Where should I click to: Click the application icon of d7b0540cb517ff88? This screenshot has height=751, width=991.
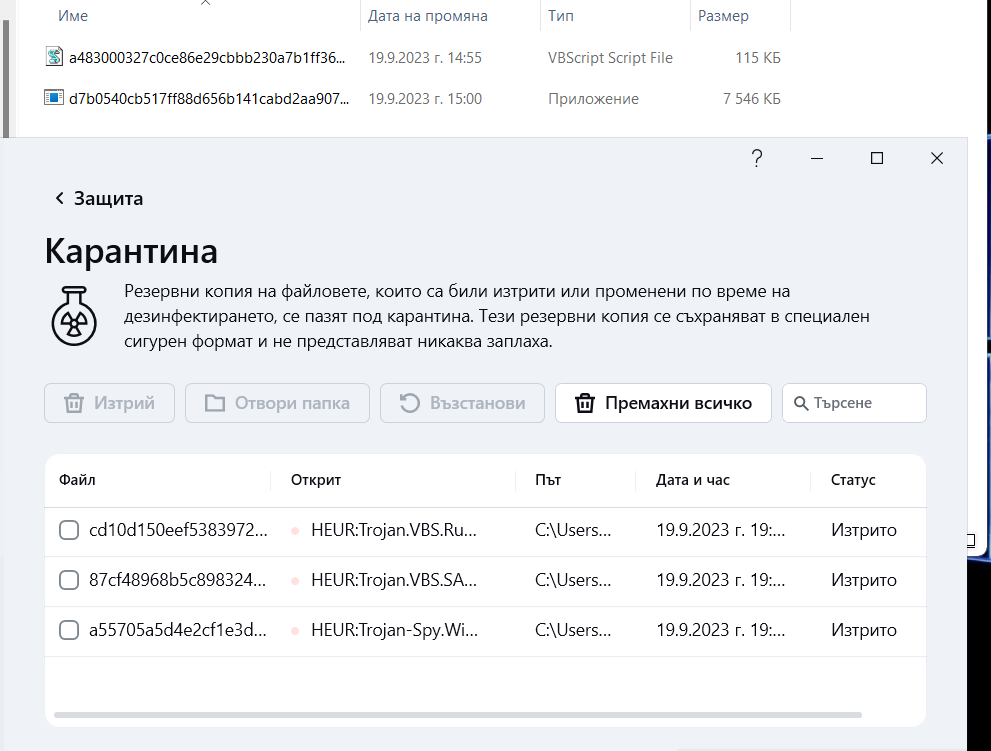pos(54,98)
